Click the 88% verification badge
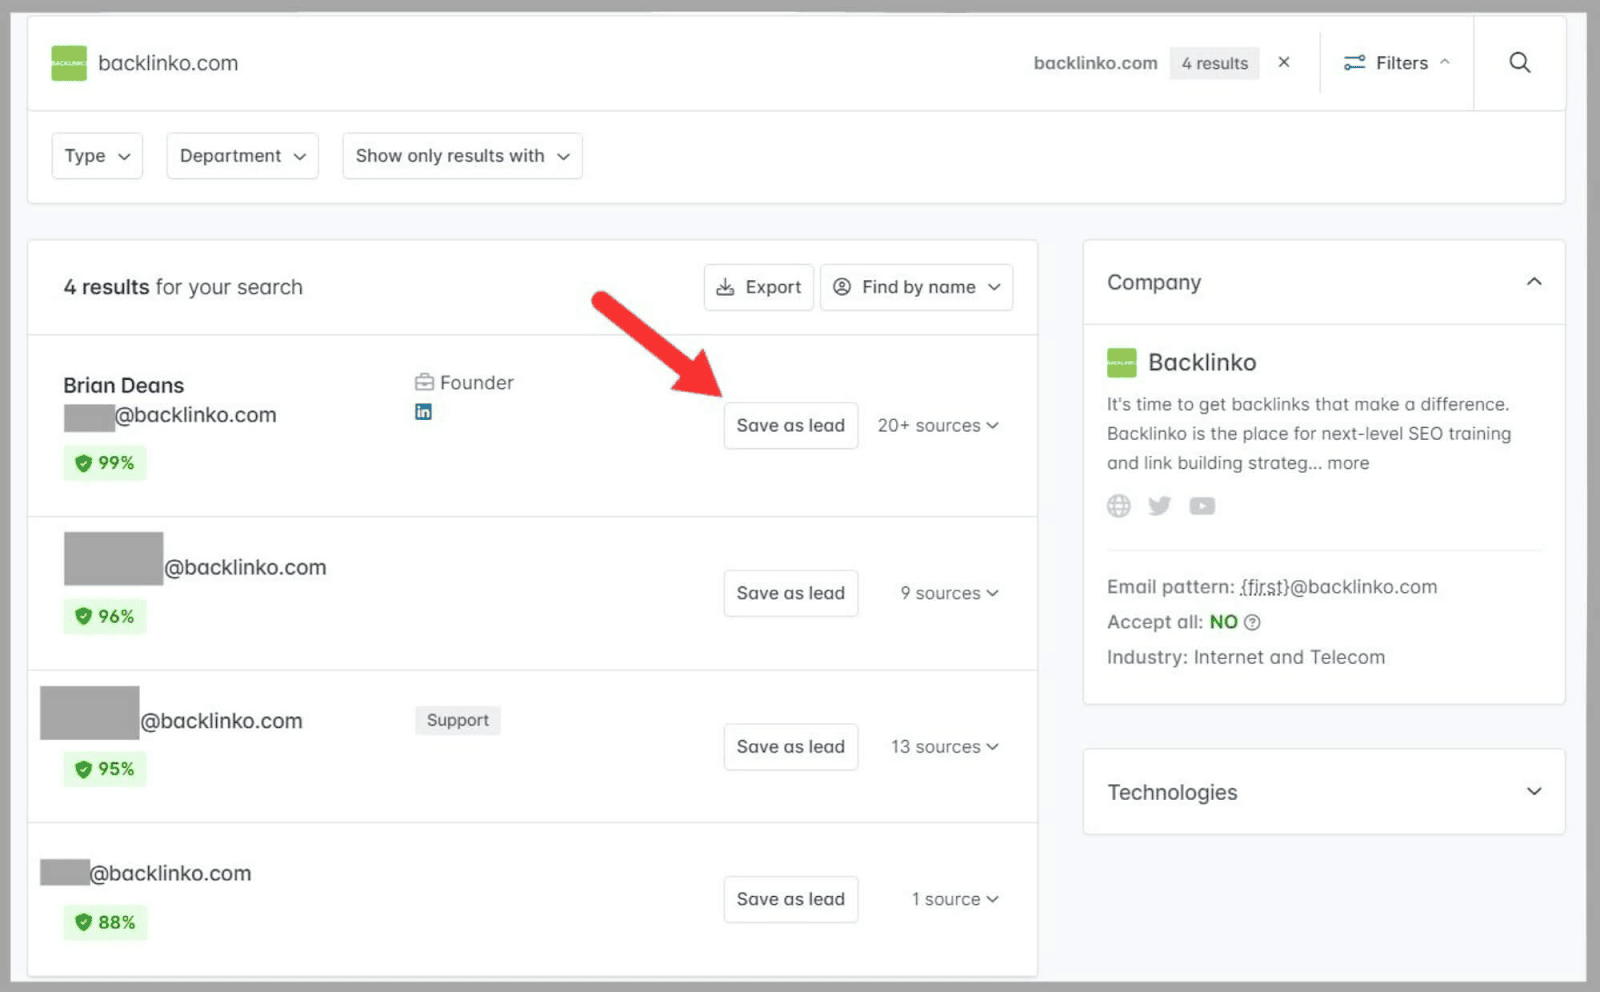This screenshot has height=992, width=1600. point(105,922)
